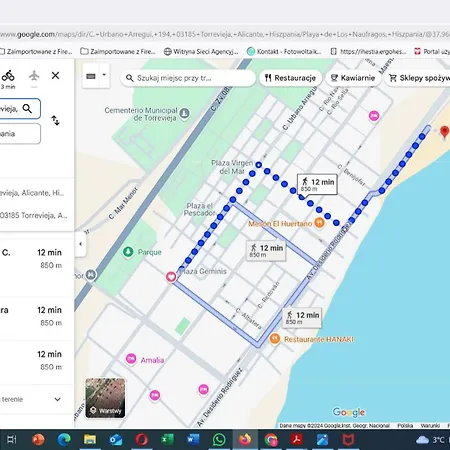Open the menu dropdown arrow on the map

click(104, 75)
